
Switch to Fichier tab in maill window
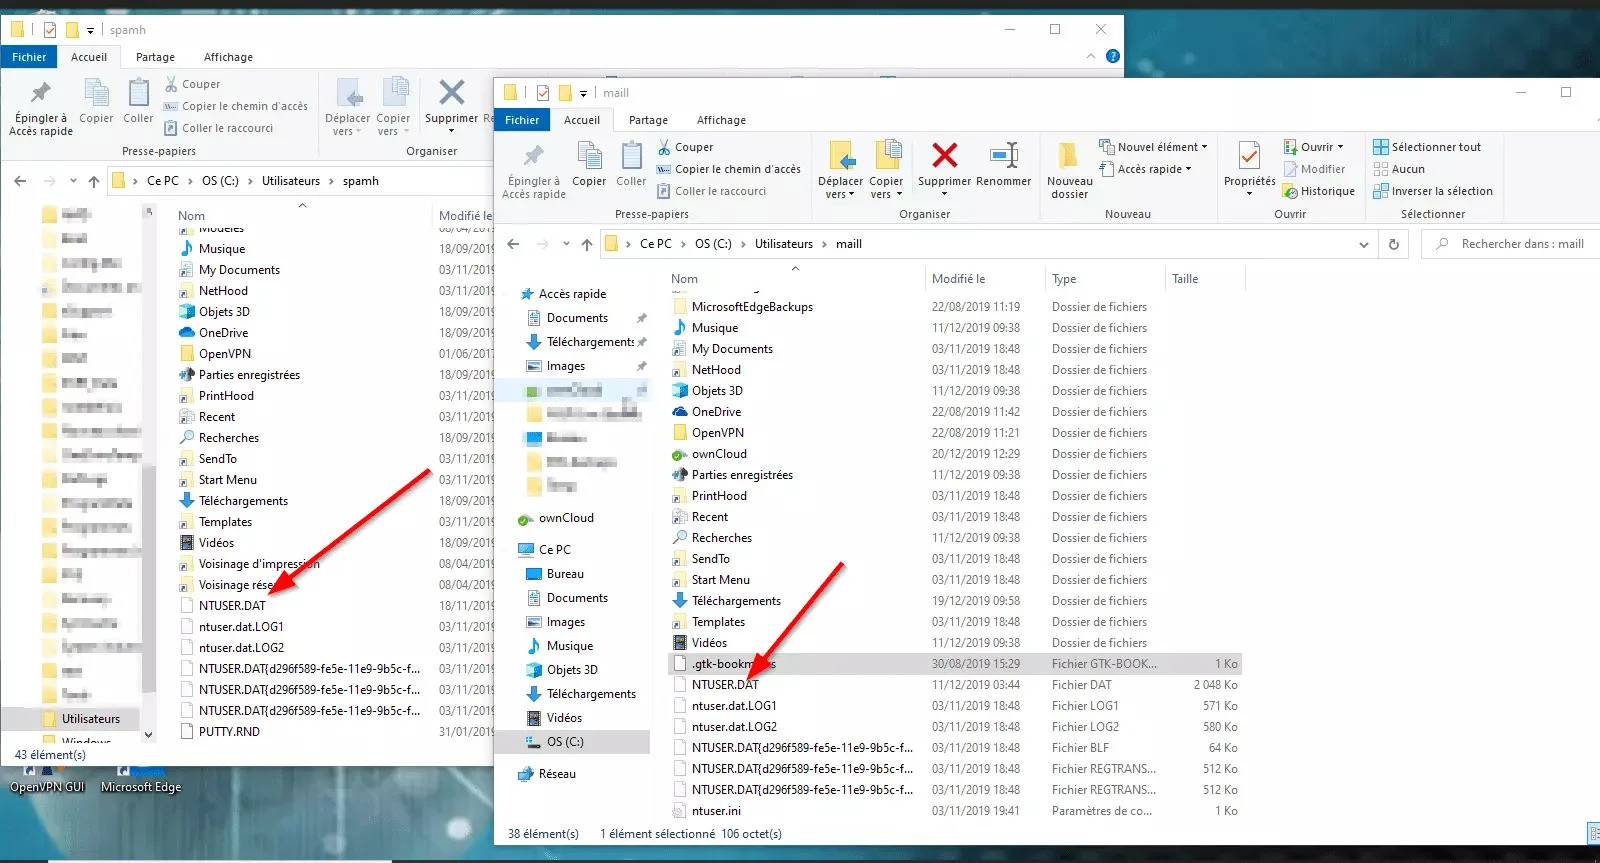click(x=522, y=120)
